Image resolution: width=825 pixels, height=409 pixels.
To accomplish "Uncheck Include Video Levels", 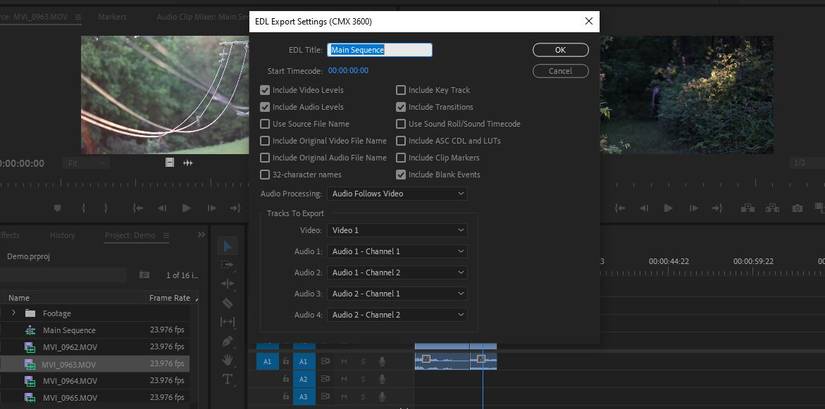I will 265,90.
